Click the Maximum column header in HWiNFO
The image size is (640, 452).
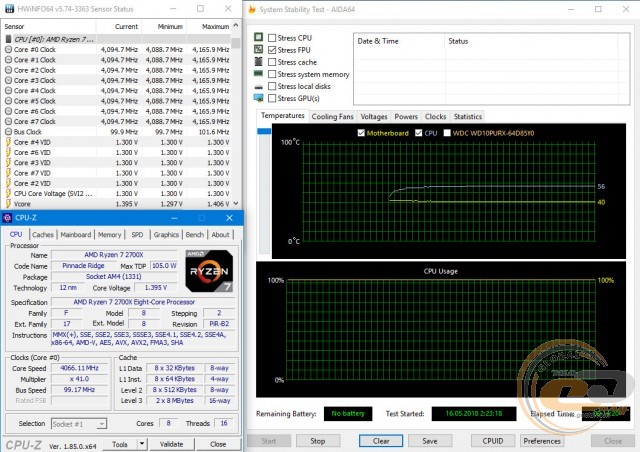point(209,27)
